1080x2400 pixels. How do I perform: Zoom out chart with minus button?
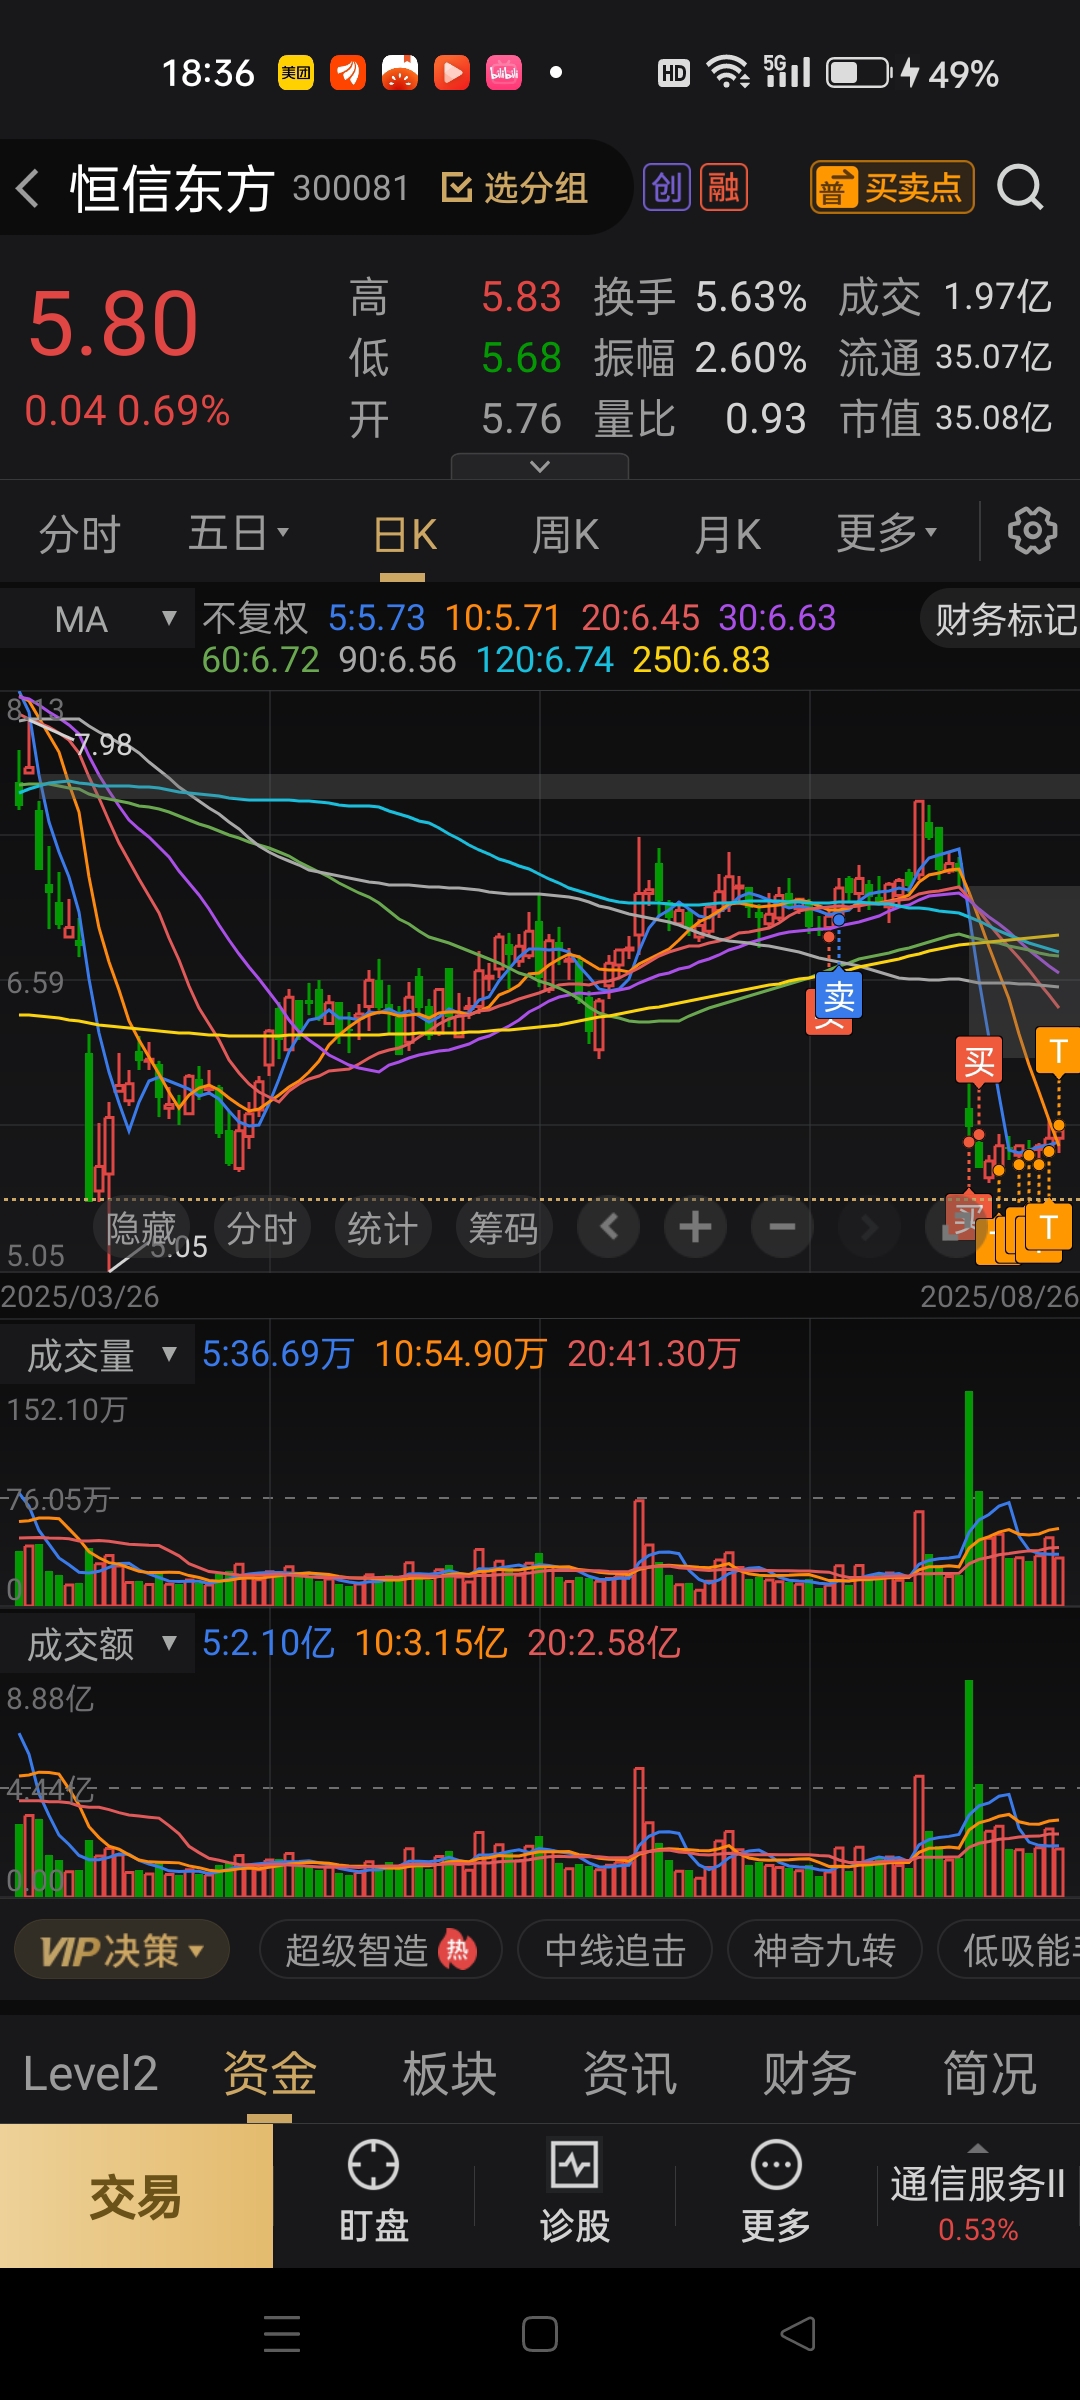(x=782, y=1226)
